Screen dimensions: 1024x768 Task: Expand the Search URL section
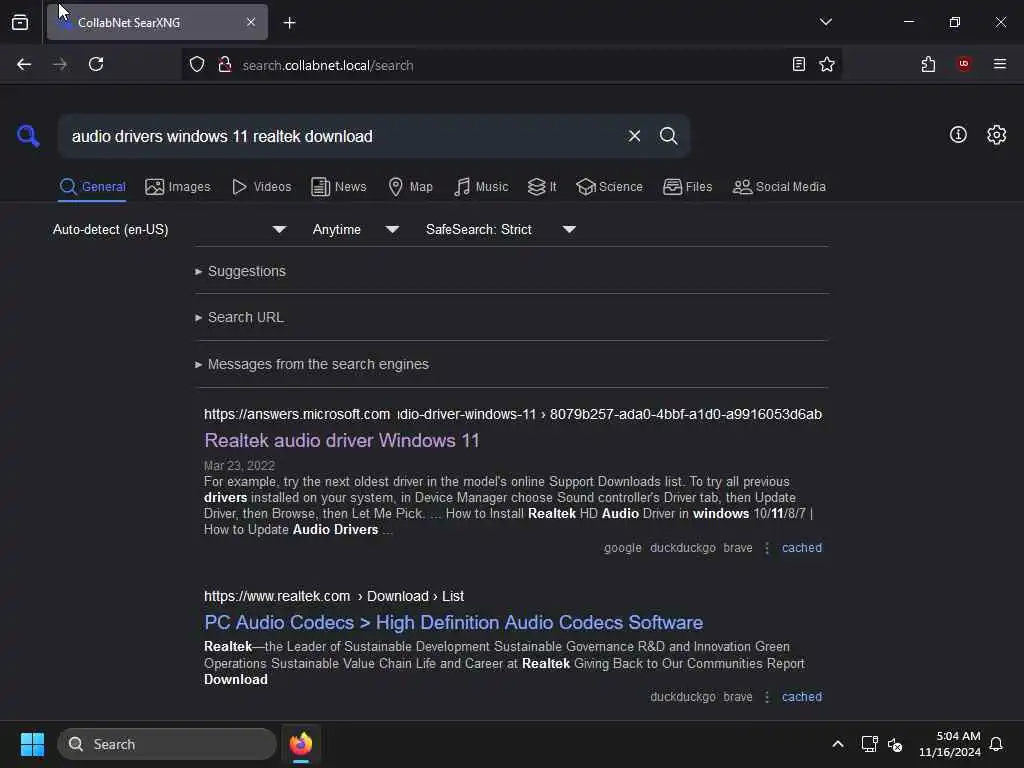point(239,317)
